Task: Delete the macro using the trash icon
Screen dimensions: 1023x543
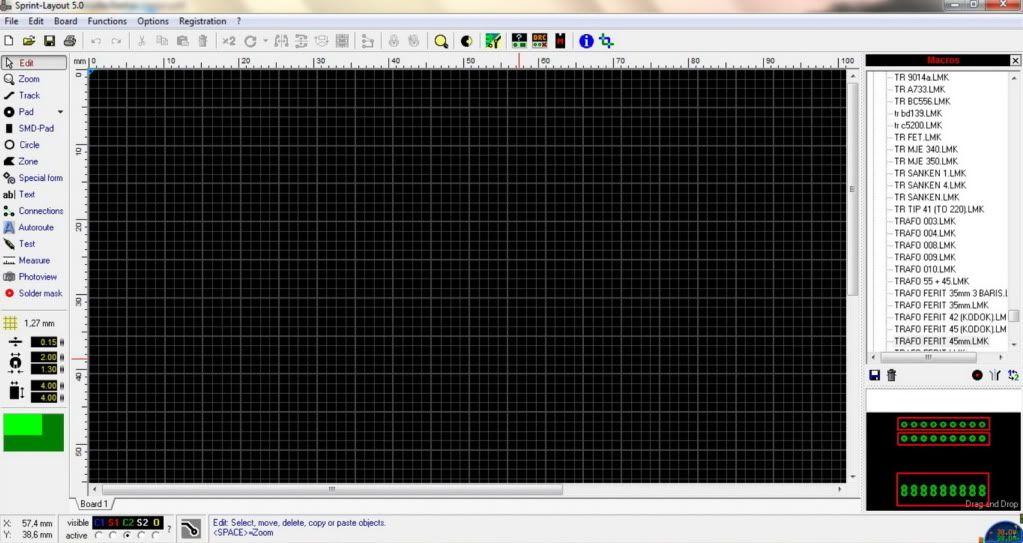Action: click(891, 375)
